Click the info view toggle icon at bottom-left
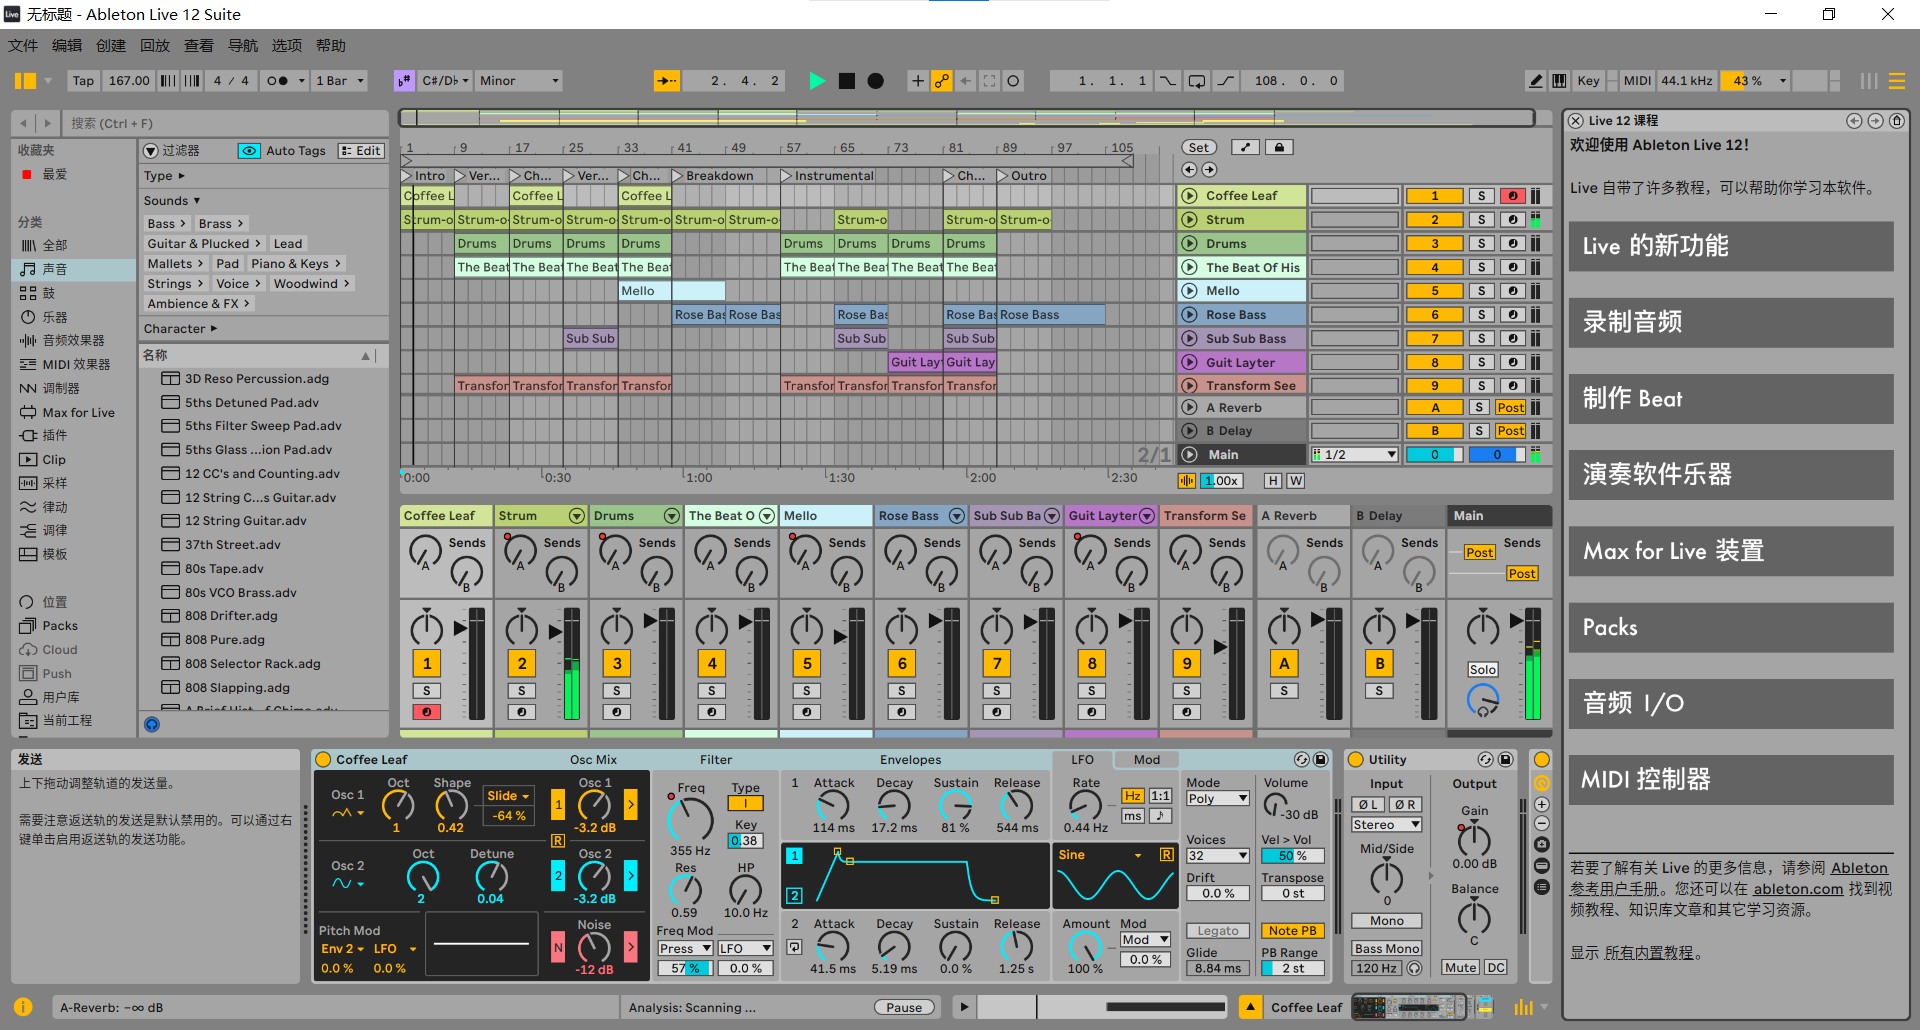The height and width of the screenshot is (1030, 1920). click(23, 1007)
